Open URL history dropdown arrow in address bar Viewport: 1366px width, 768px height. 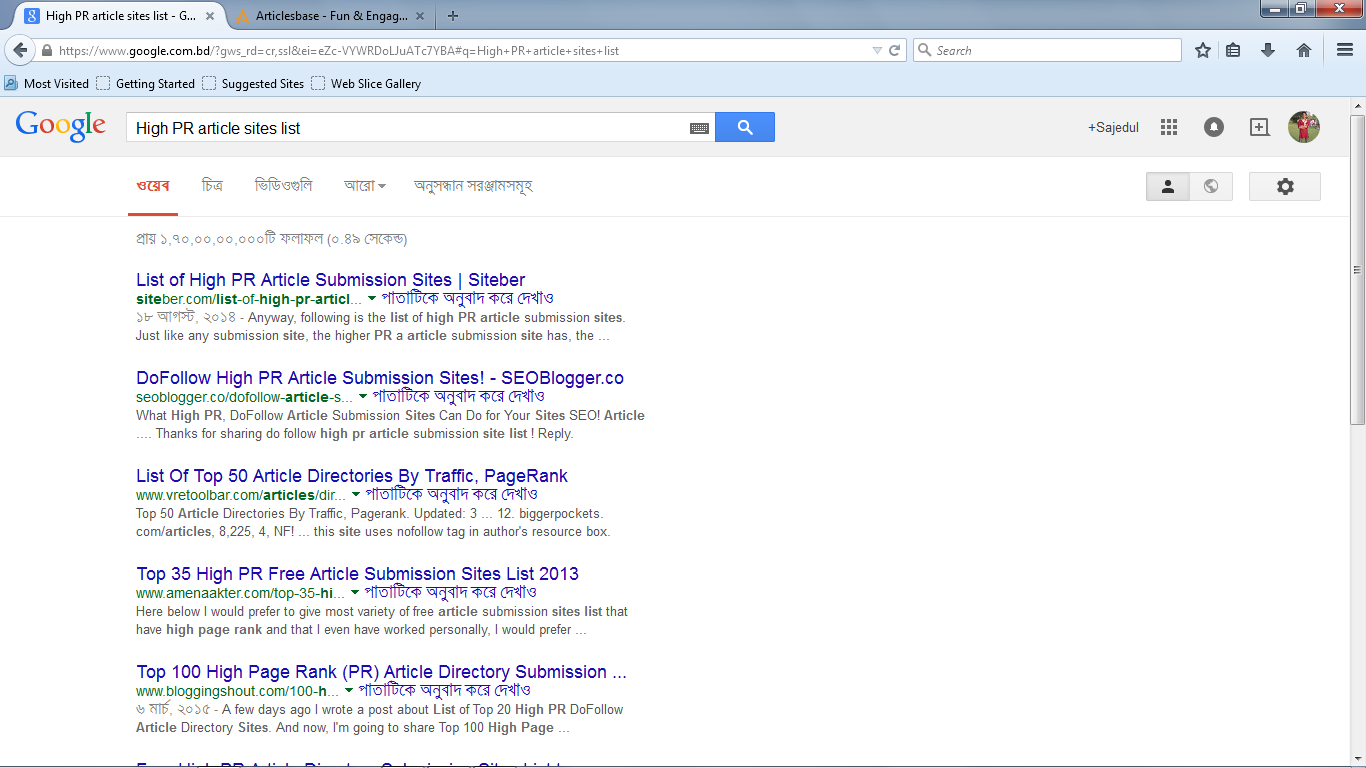877,50
